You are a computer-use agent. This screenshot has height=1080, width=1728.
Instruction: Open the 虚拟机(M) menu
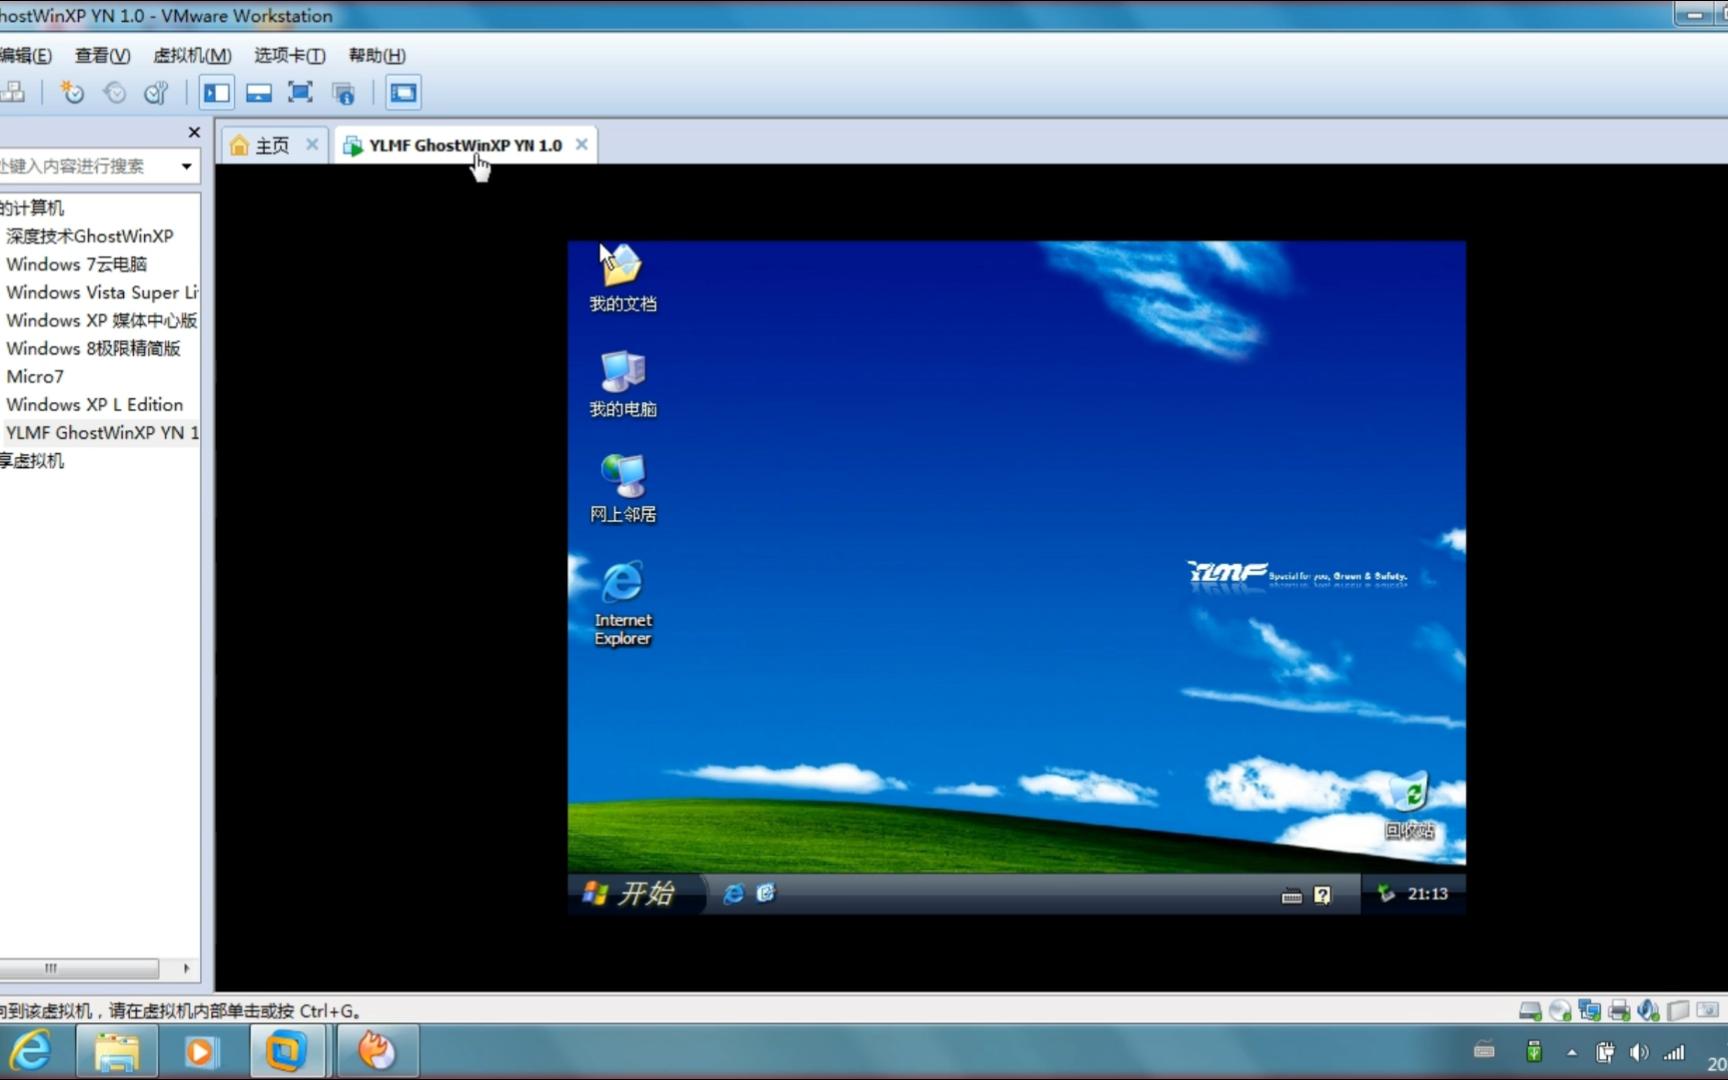192,55
